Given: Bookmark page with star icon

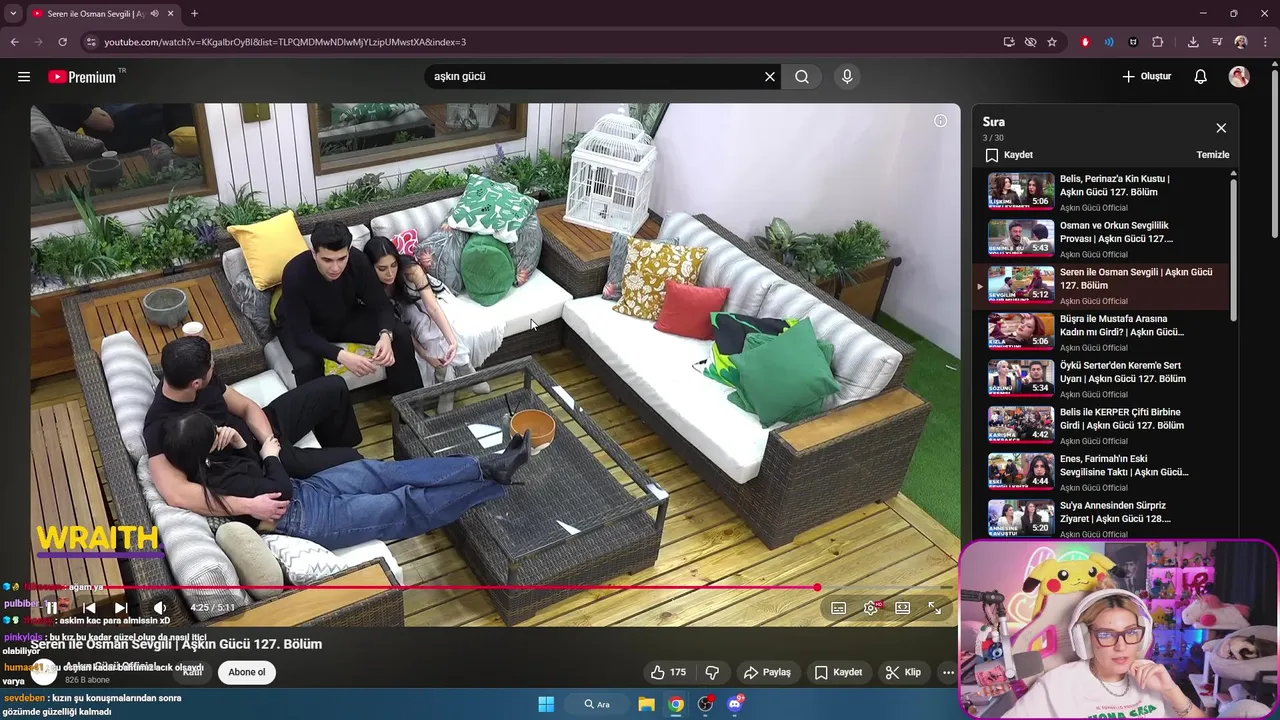Looking at the screenshot, I should click(1052, 42).
